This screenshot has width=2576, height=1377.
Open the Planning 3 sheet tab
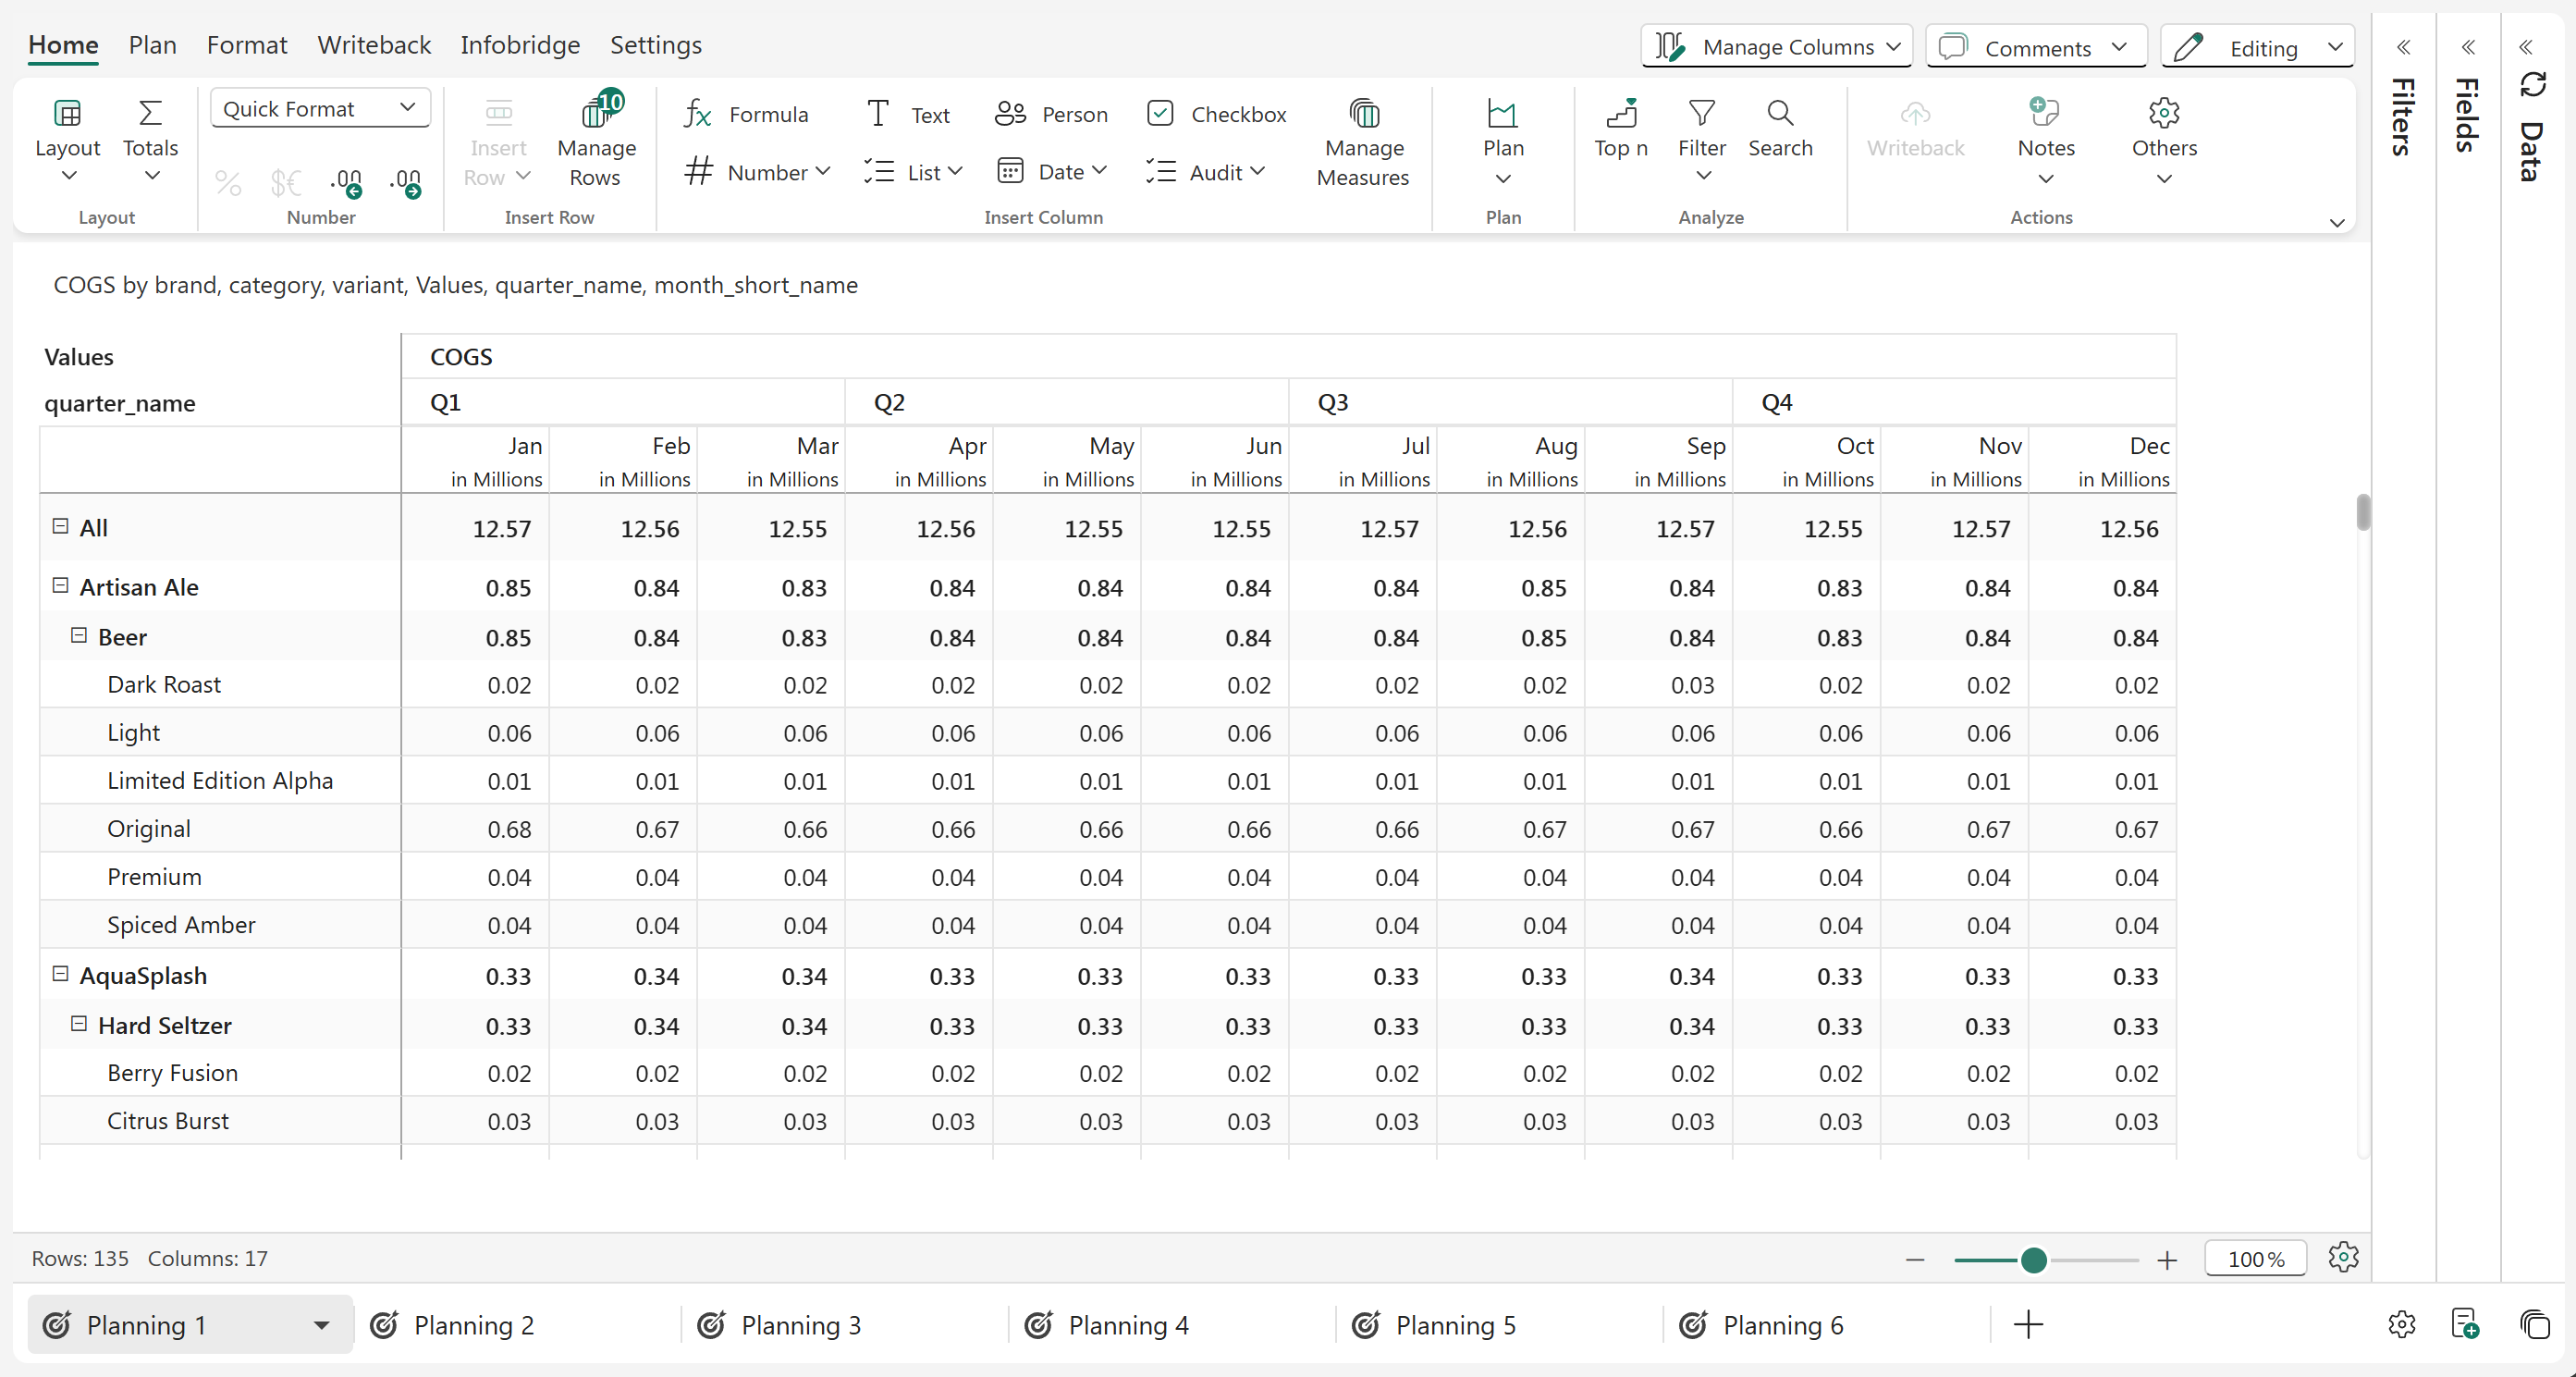[800, 1325]
